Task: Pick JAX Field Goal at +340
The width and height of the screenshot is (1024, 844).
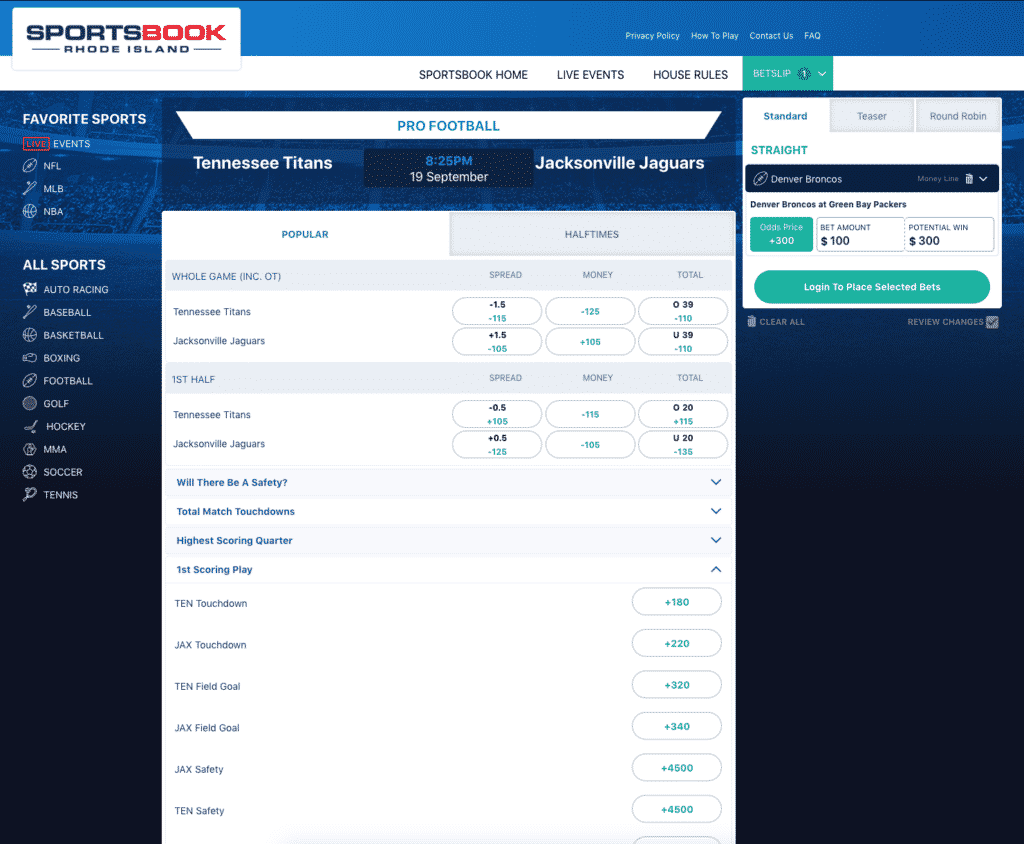Action: [x=677, y=726]
